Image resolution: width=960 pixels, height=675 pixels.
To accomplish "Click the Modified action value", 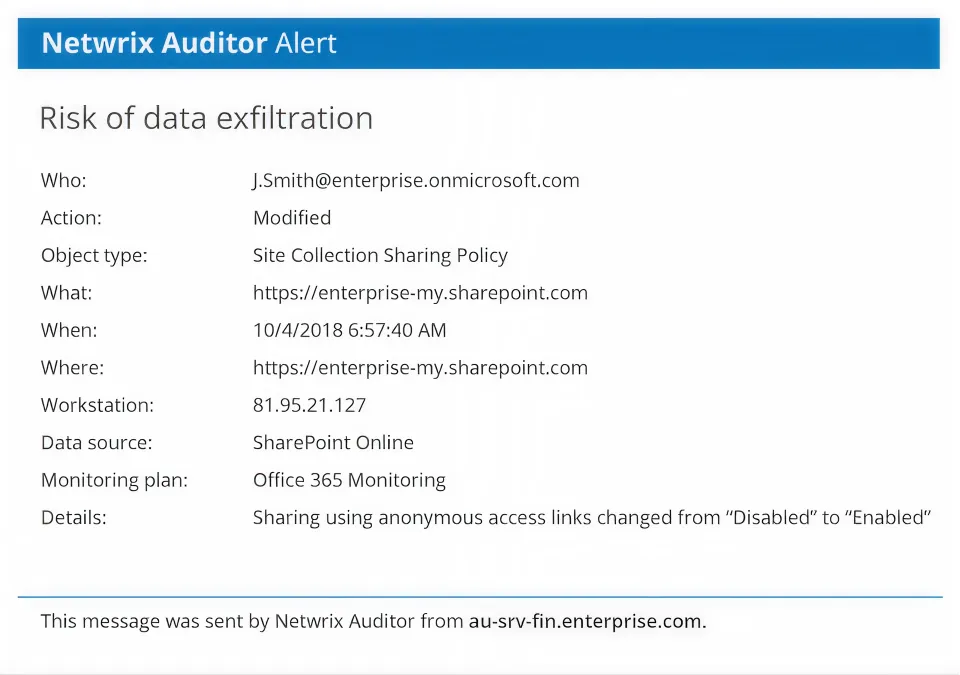I will click(x=292, y=218).
